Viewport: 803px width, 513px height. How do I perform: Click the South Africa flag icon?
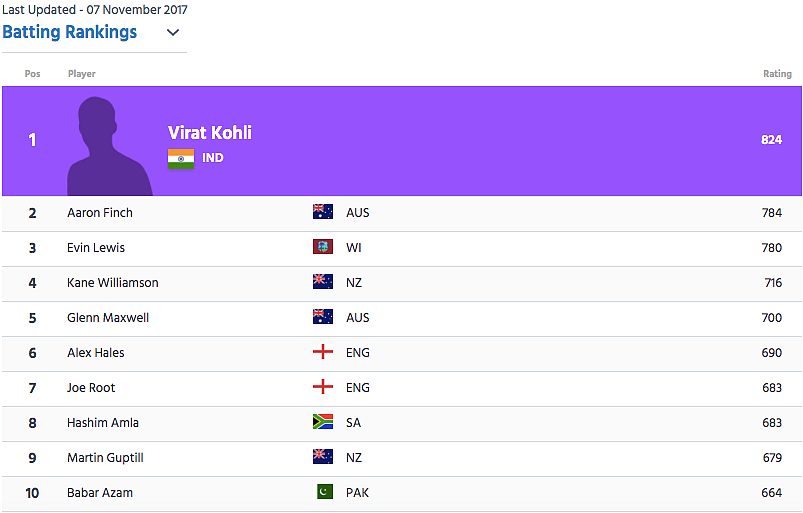(x=323, y=422)
